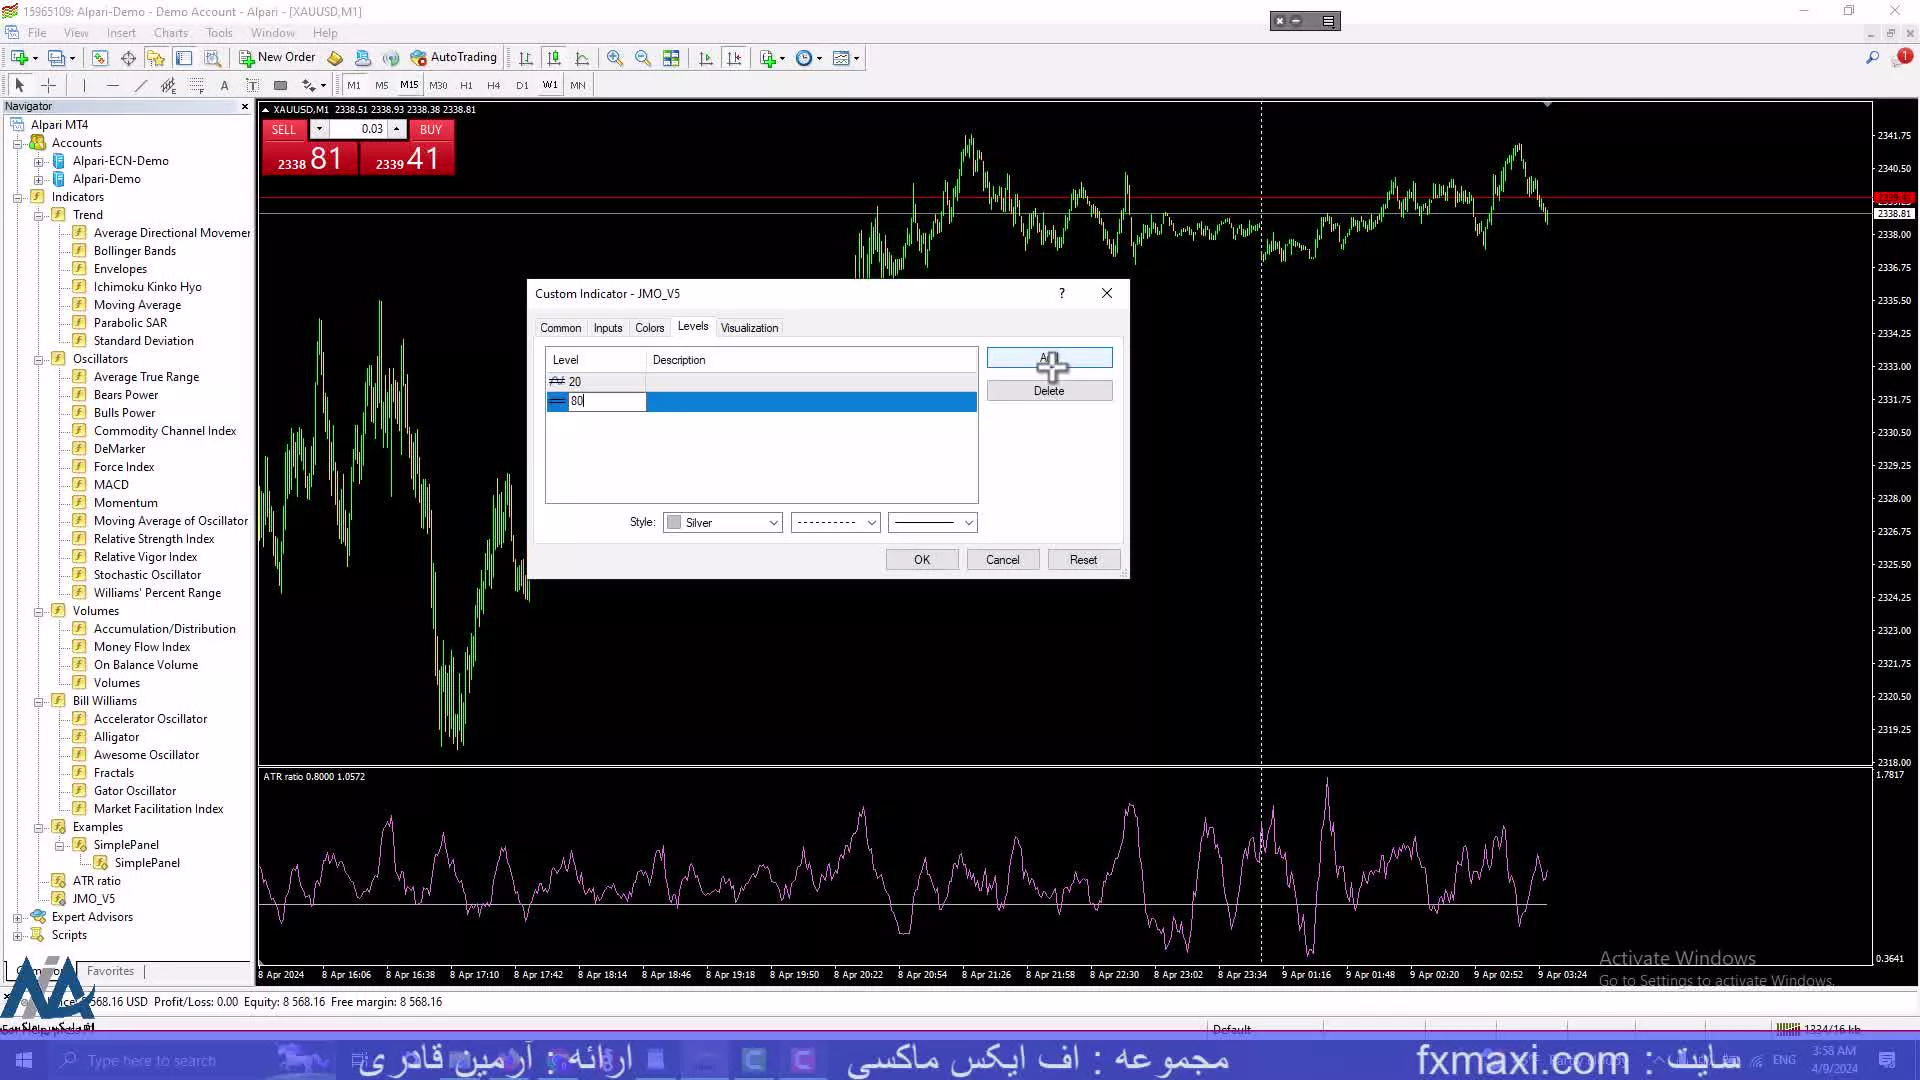Click the chart shift icon in toolbar
Image resolution: width=1920 pixels, height=1080 pixels.
(x=703, y=57)
